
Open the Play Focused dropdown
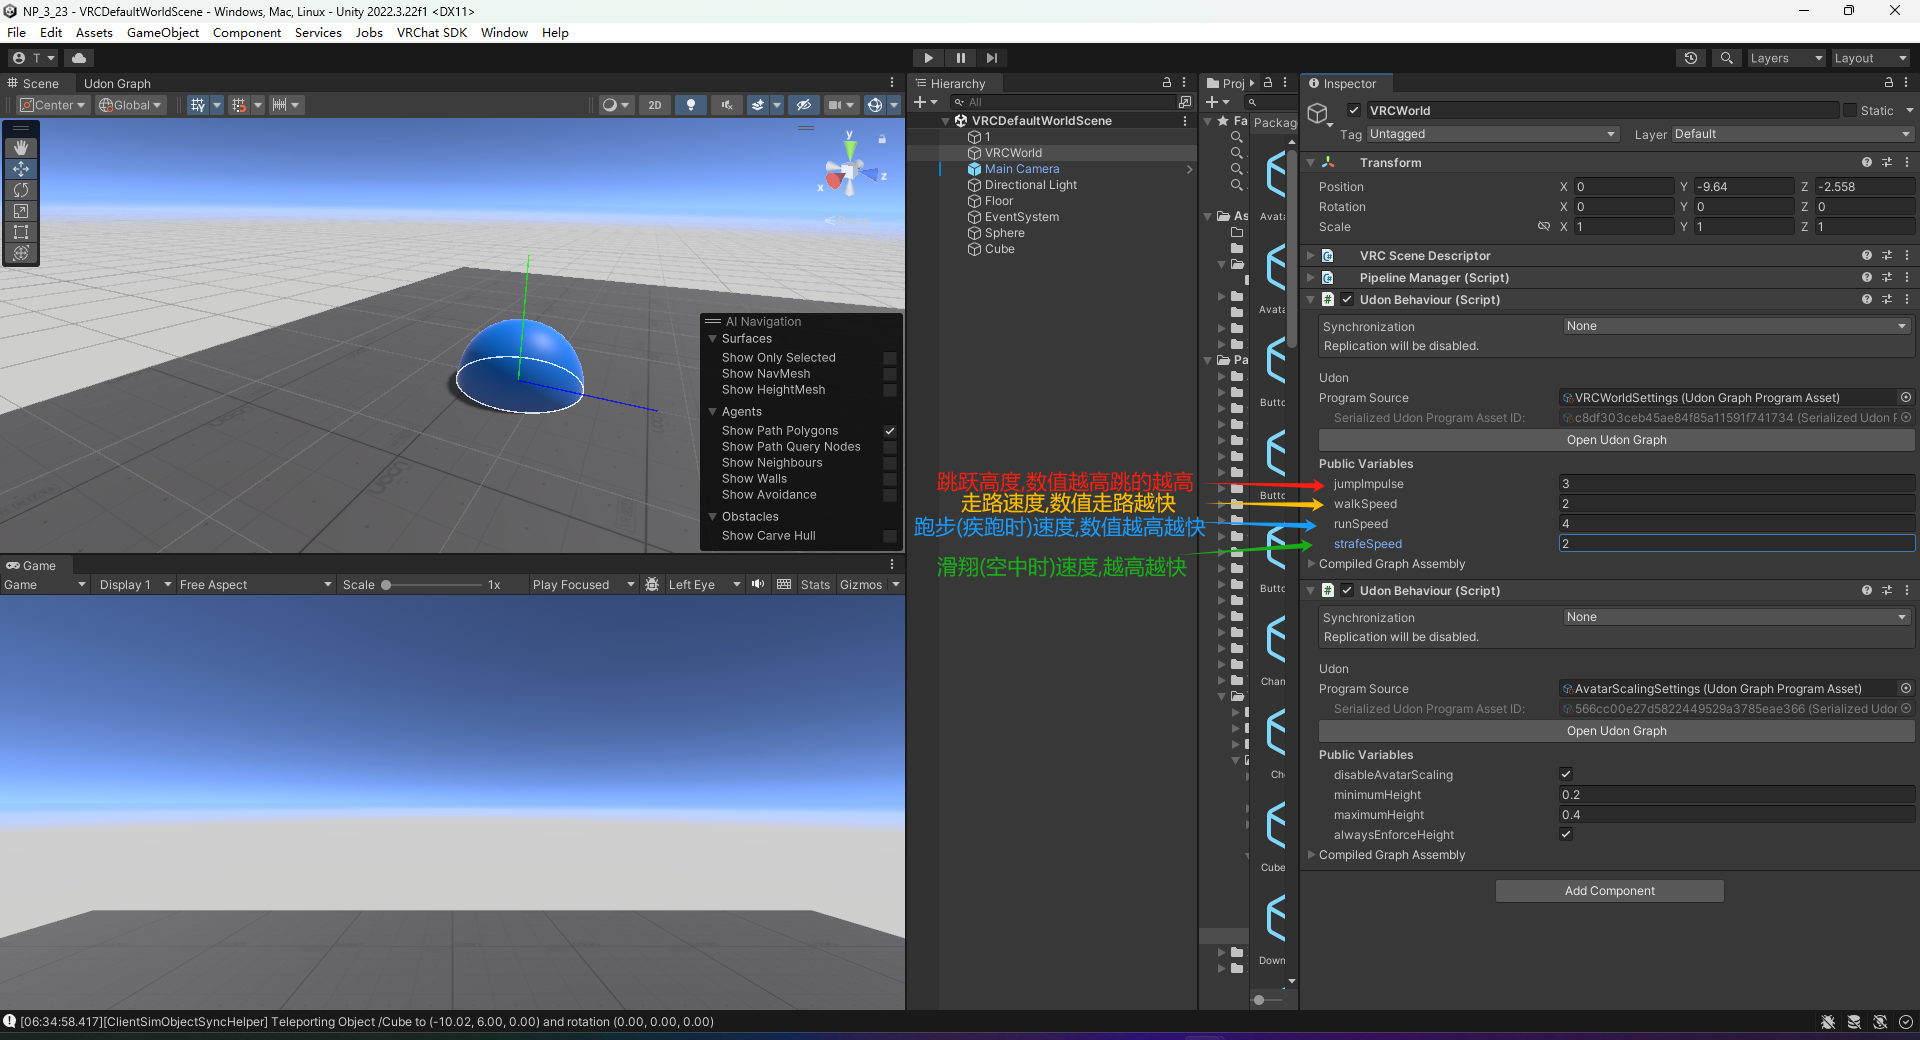[583, 585]
